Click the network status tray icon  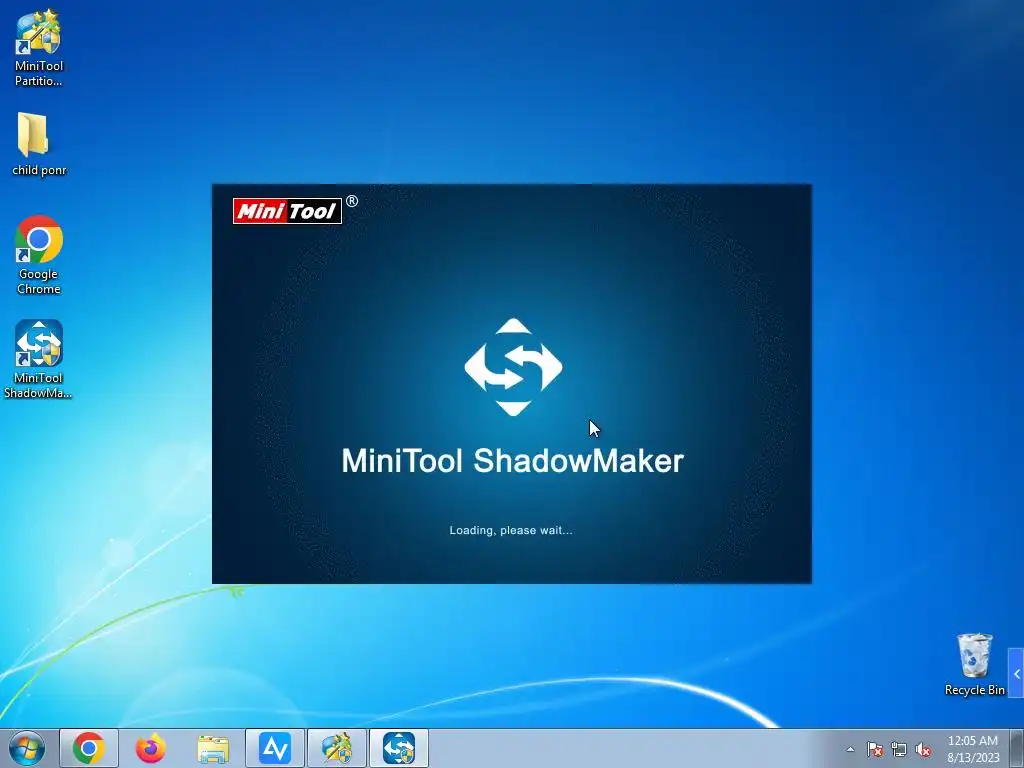coord(899,749)
